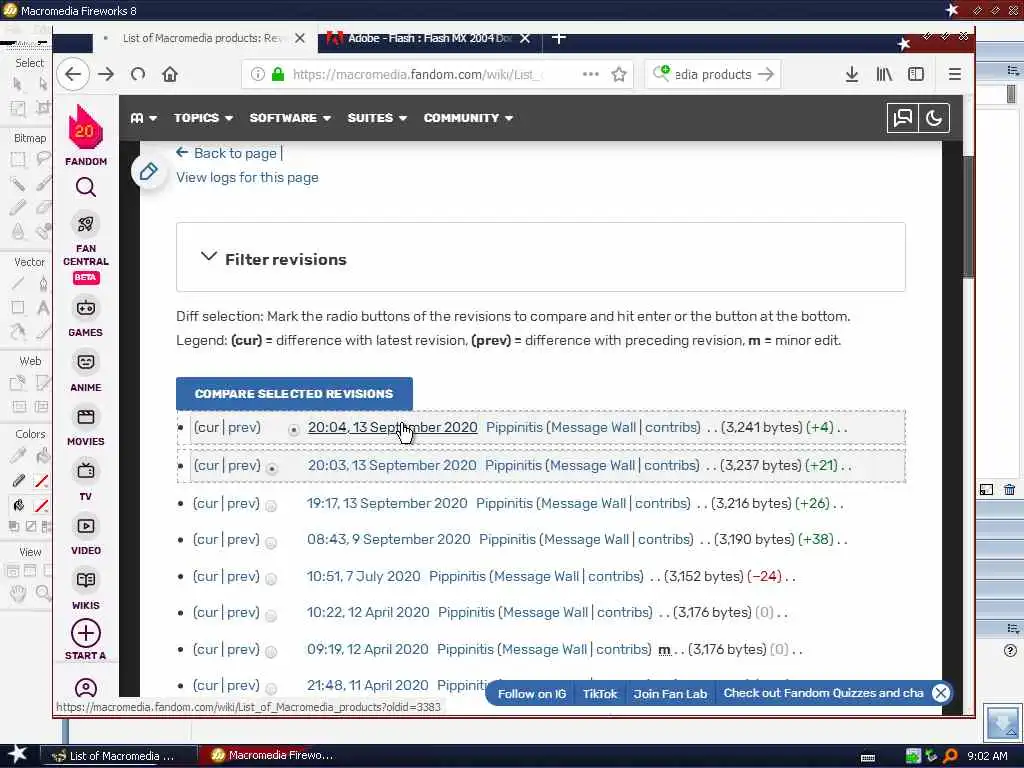Click the browser forward arrow
This screenshot has width=1024, height=768.
coord(106,74)
